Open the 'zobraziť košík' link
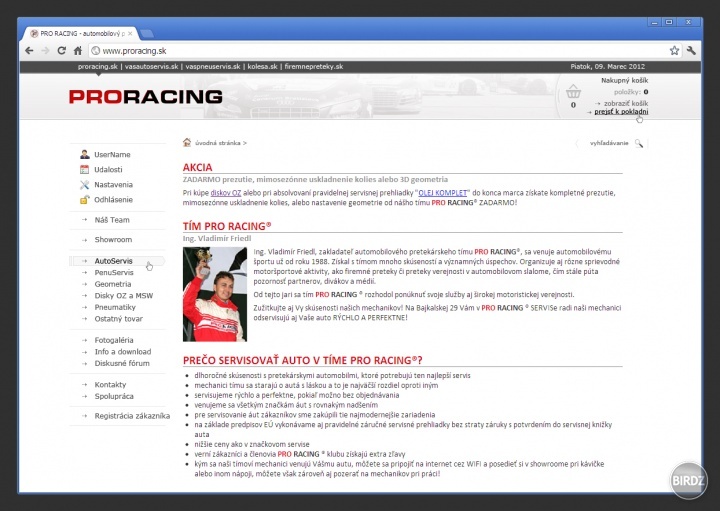The height and width of the screenshot is (511, 720). pos(626,103)
